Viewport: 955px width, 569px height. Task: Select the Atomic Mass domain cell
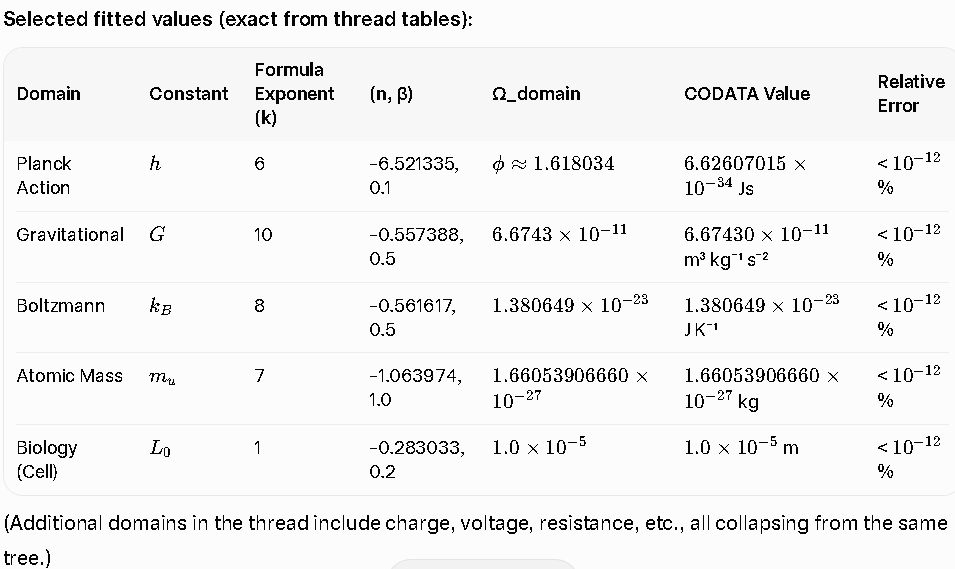point(70,376)
